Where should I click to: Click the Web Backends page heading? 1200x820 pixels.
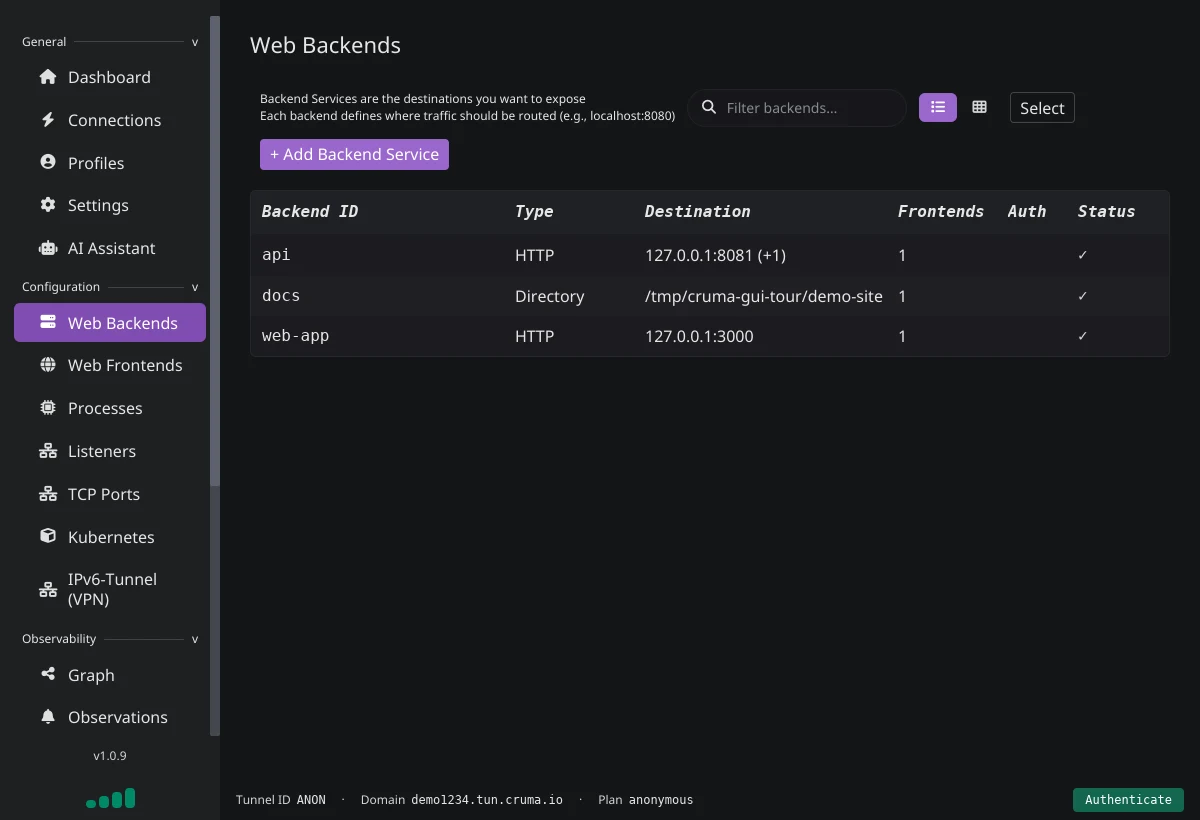(325, 45)
